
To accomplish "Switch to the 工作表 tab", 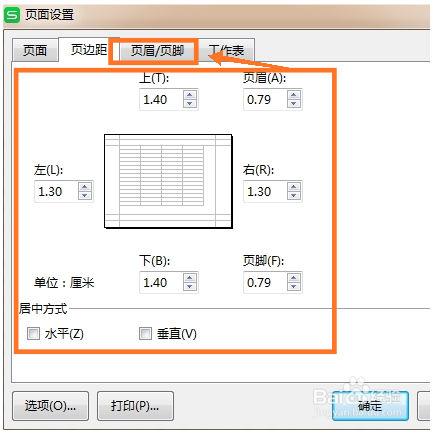I will point(227,50).
